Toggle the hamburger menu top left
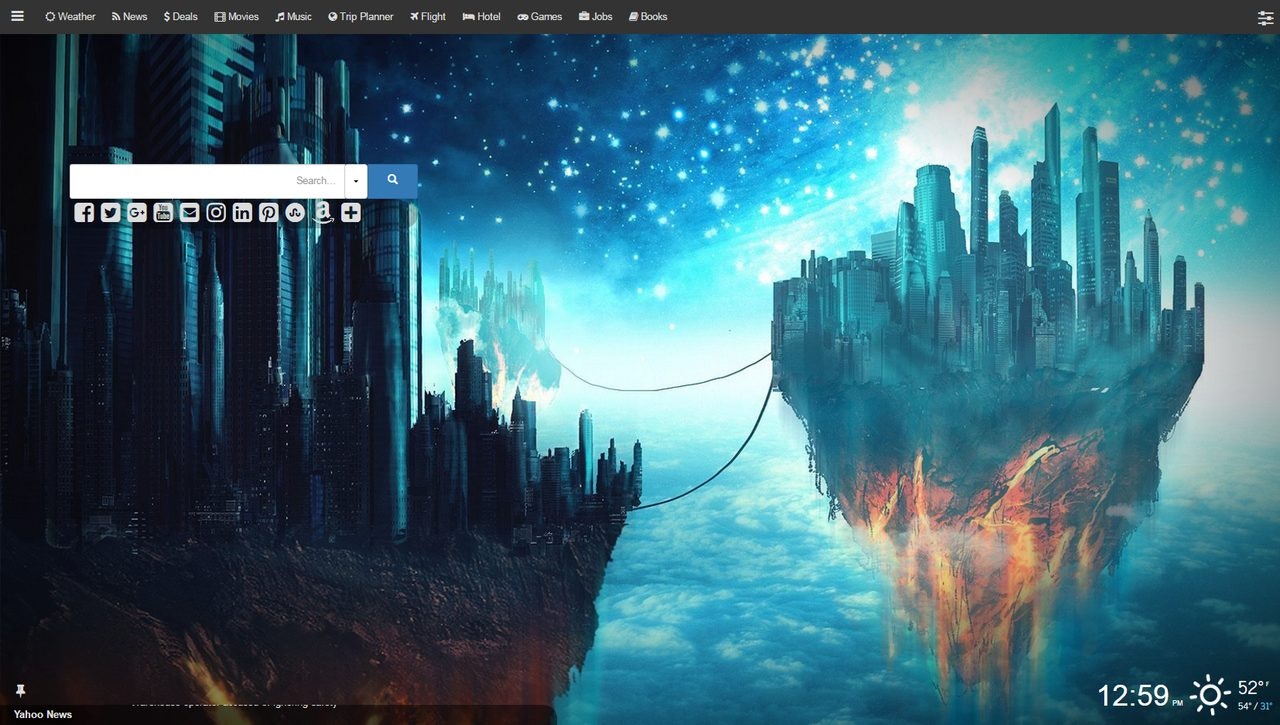The width and height of the screenshot is (1280, 725). pyautogui.click(x=17, y=16)
